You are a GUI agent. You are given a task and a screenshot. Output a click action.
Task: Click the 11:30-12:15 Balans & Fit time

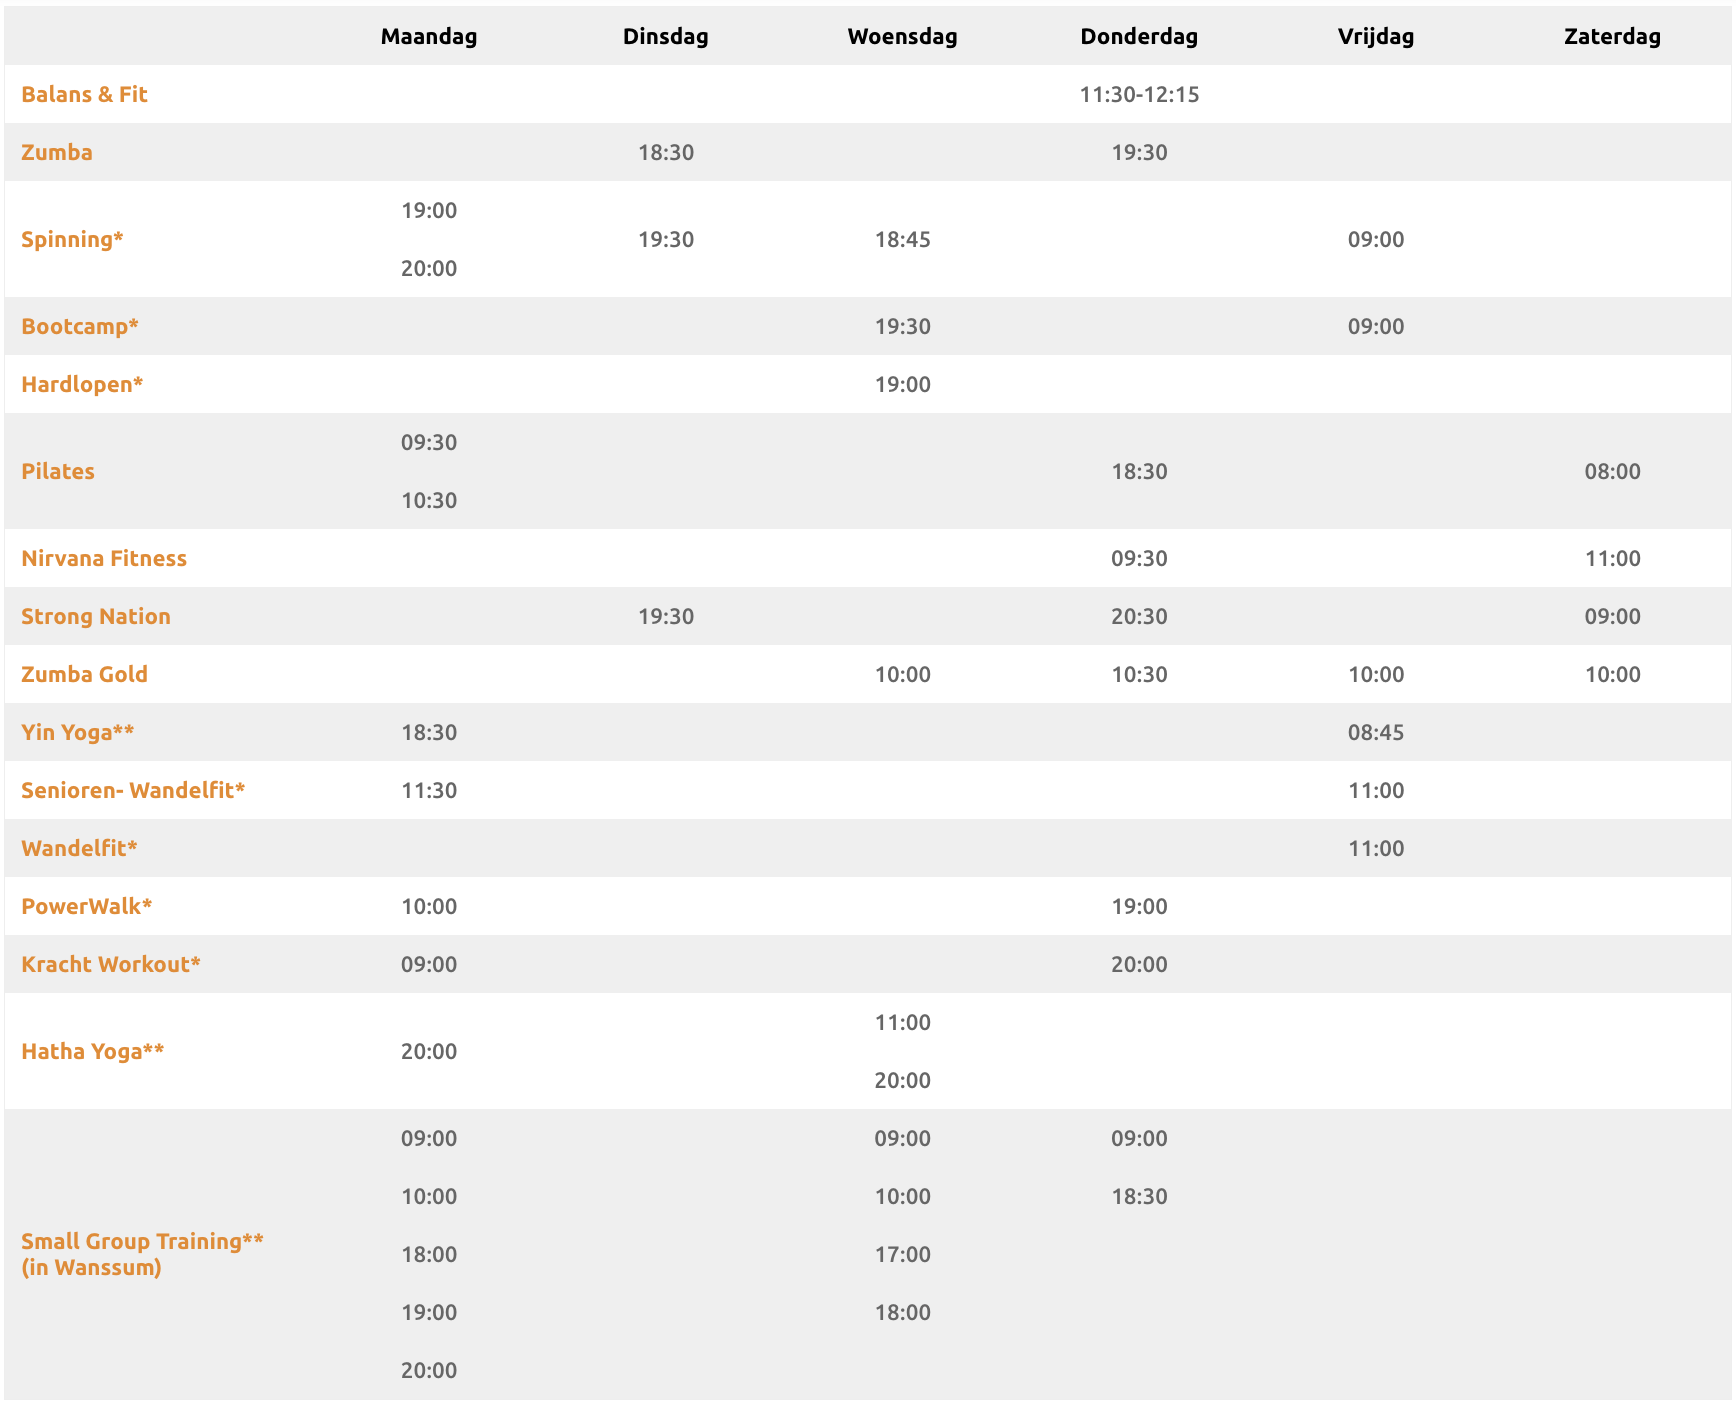pyautogui.click(x=1139, y=95)
